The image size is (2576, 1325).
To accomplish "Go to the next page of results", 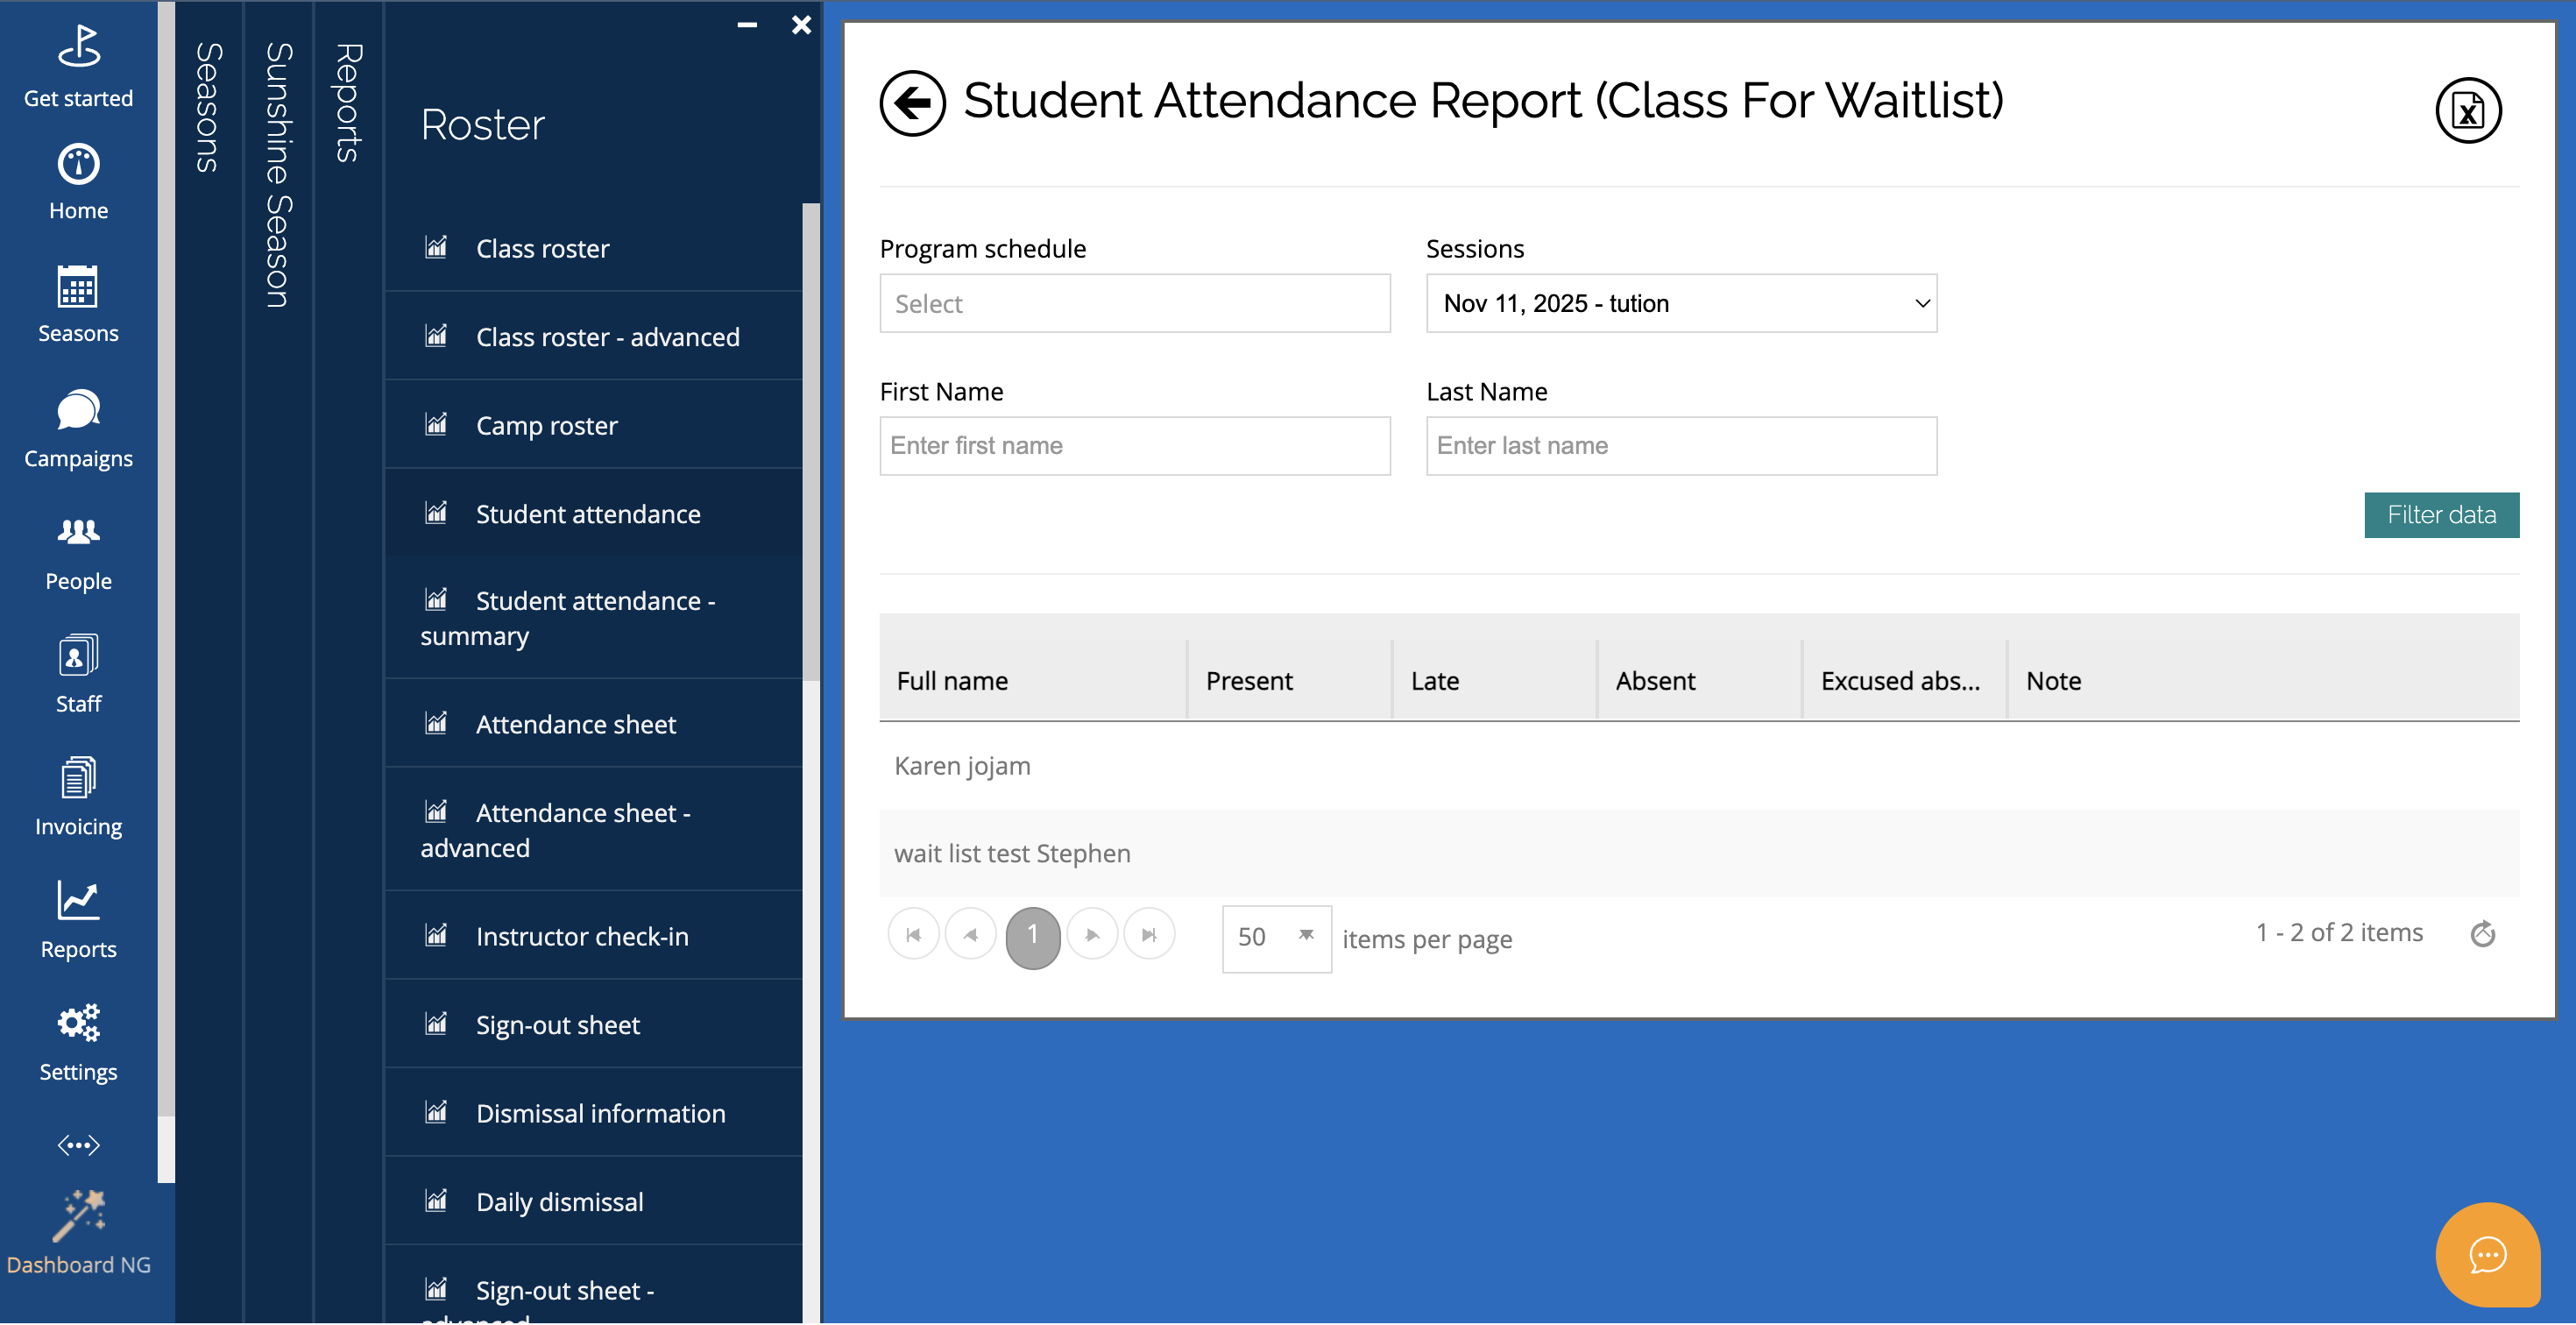I will coord(1091,935).
